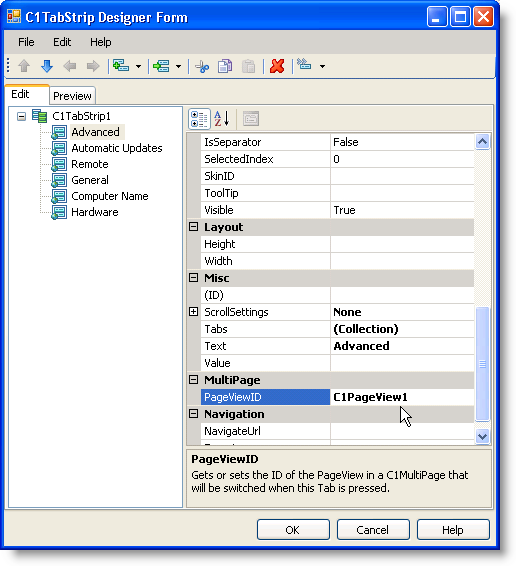Click the Property Pages icon

(x=251, y=119)
